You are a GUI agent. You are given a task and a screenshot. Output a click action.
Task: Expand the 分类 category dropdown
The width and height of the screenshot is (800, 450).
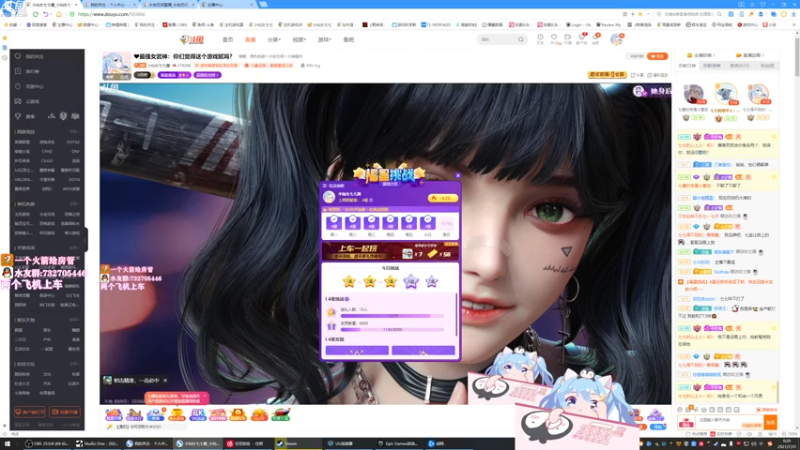coord(274,40)
